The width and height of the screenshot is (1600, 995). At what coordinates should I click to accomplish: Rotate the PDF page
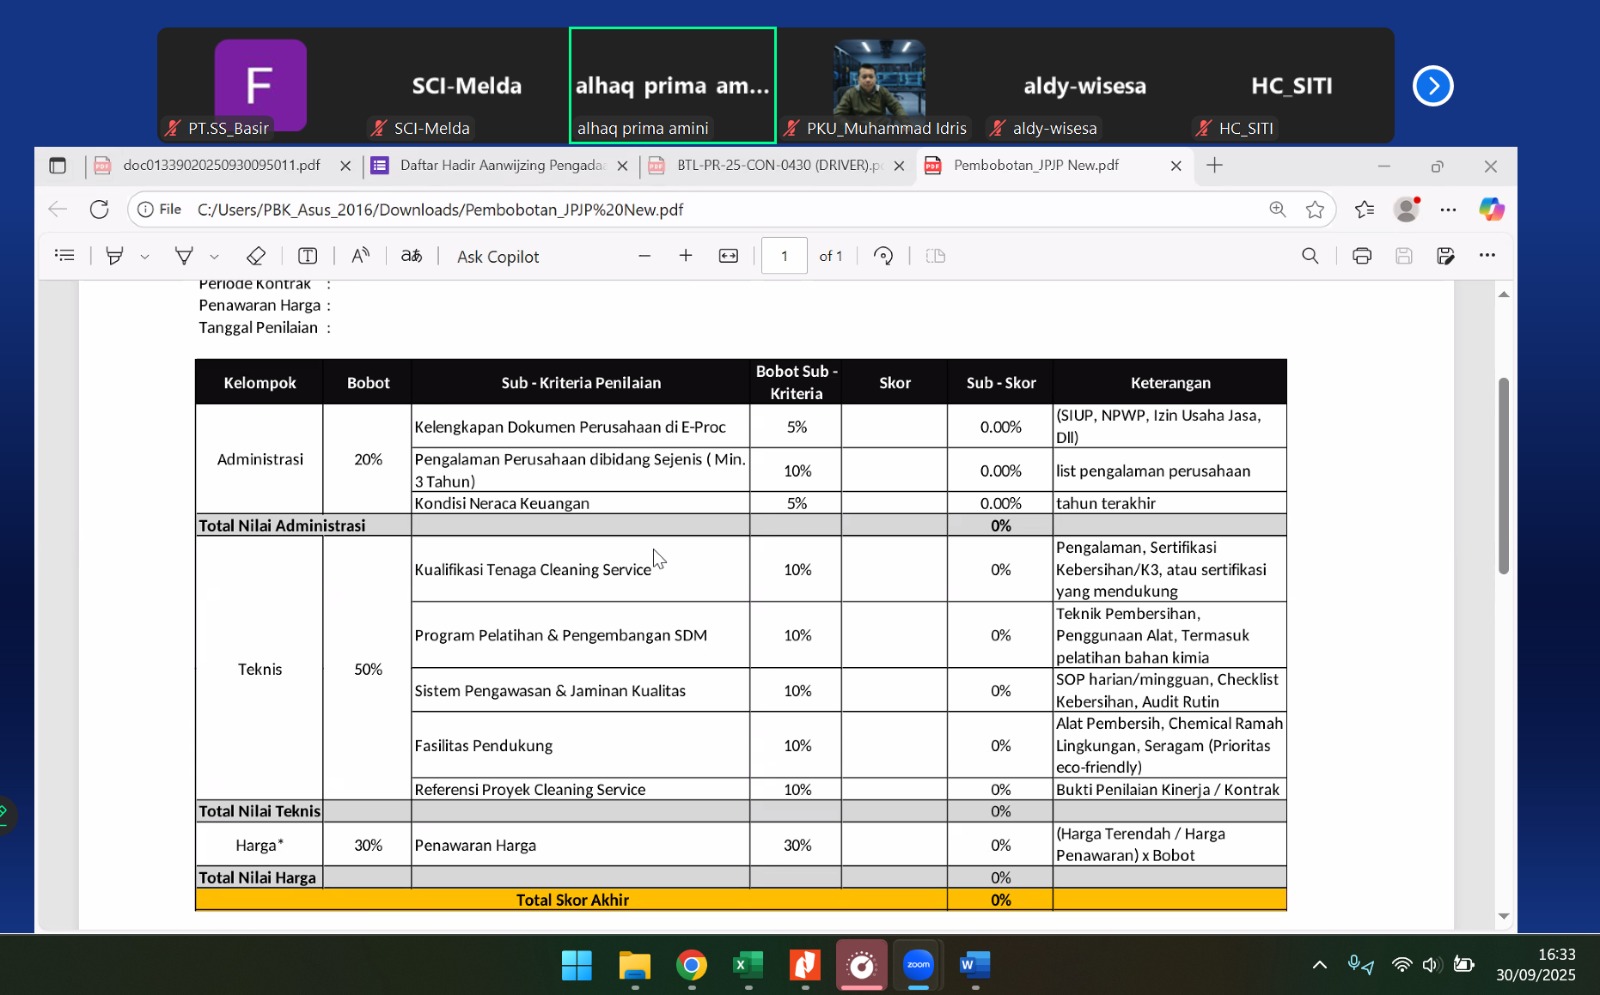tap(883, 256)
